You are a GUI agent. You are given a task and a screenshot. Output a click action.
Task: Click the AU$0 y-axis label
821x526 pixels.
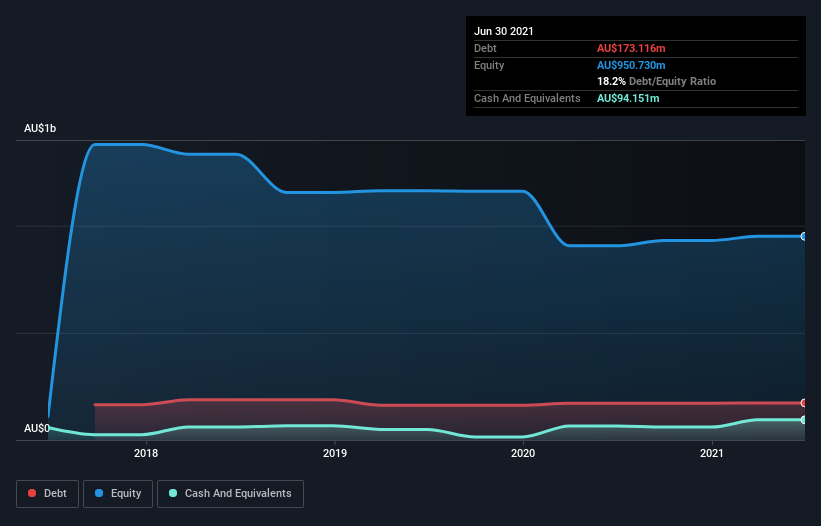tap(37, 428)
